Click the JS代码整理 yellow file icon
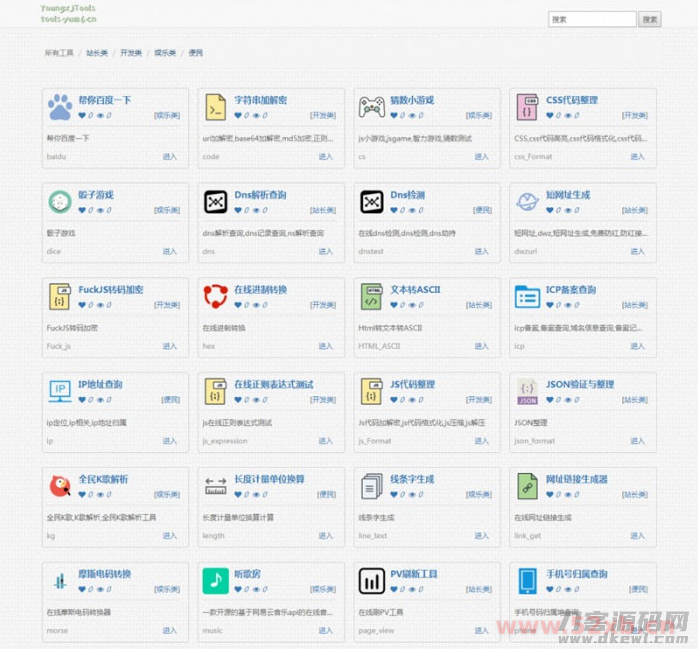The height and width of the screenshot is (649, 698). point(372,392)
